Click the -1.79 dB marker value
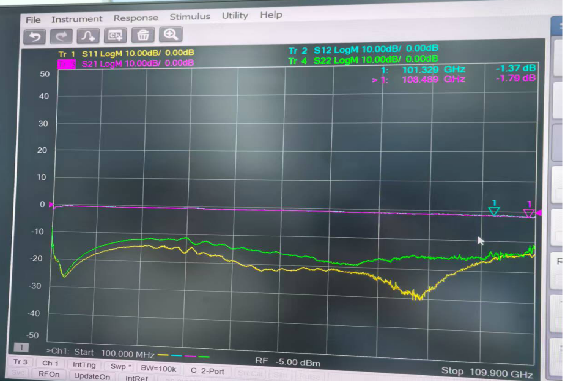Screen dimensions: 588x382 (516, 78)
